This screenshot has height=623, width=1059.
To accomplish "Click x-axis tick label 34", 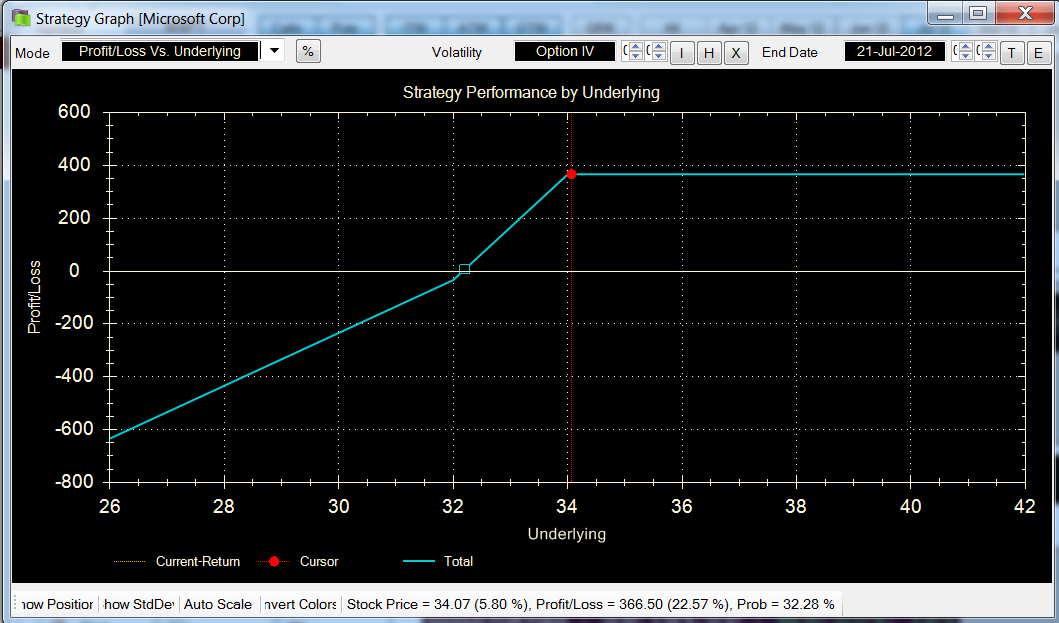I will pos(567,506).
